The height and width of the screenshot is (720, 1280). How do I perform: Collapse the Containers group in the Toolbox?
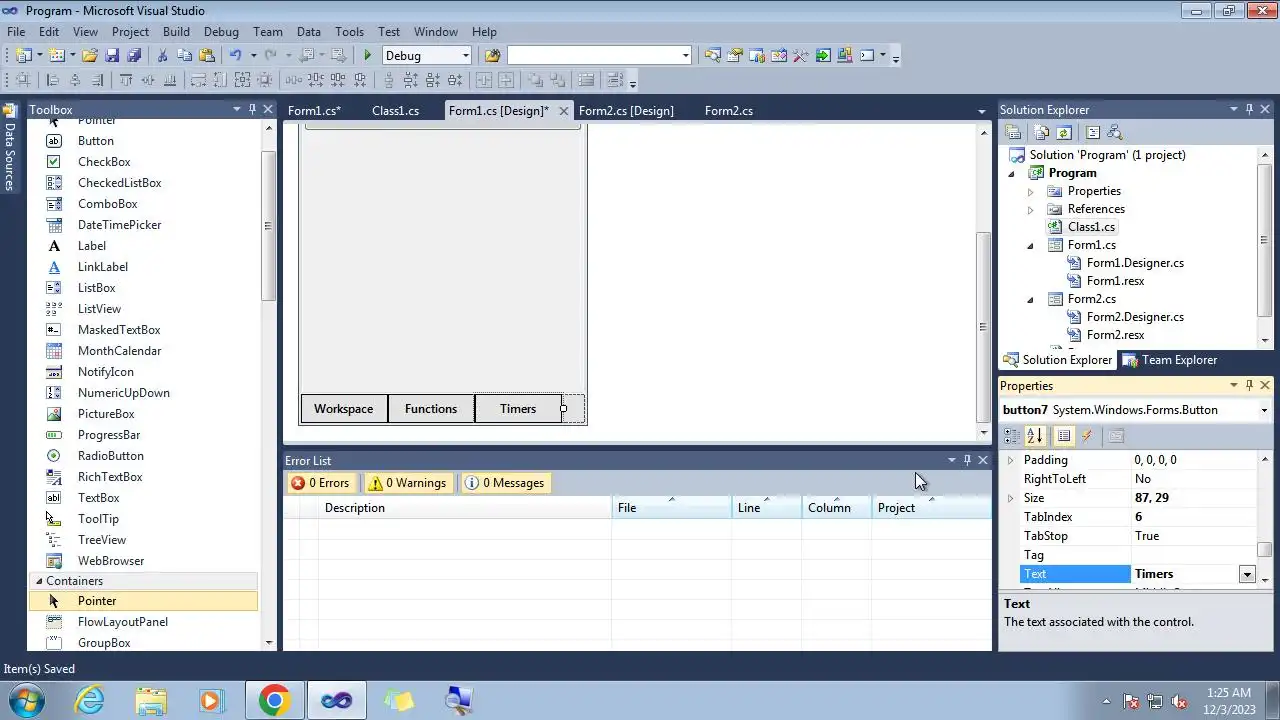[39, 581]
